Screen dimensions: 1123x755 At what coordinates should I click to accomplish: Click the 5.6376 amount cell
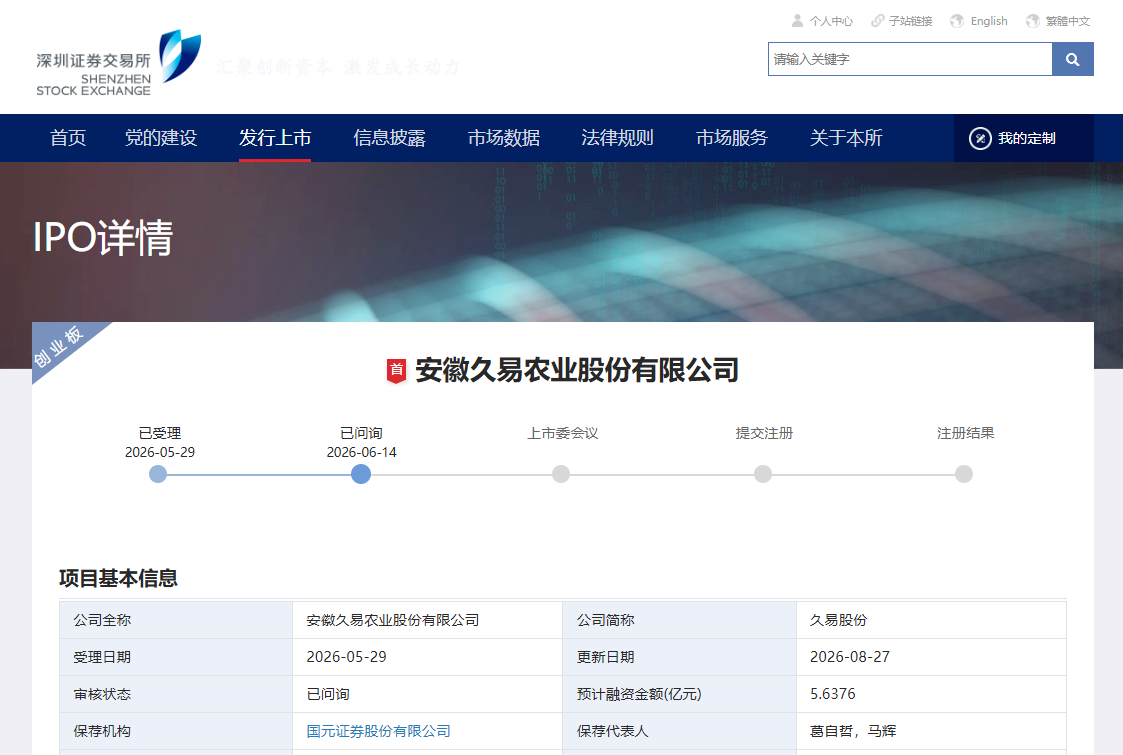pos(931,694)
